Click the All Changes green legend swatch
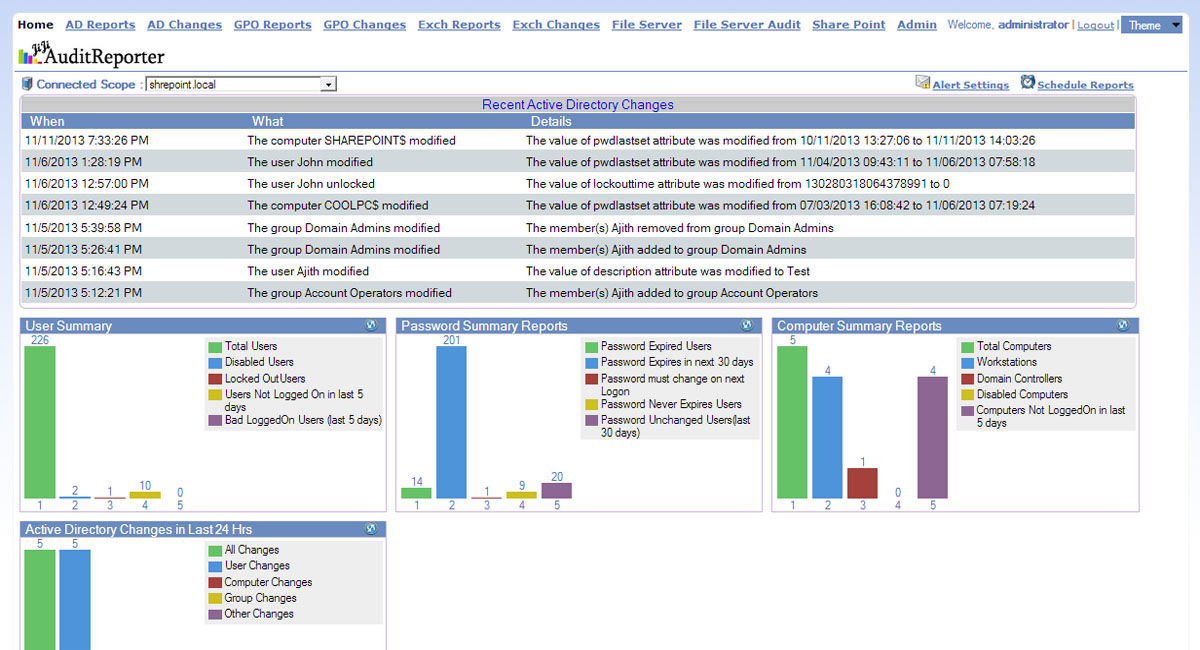 click(215, 550)
